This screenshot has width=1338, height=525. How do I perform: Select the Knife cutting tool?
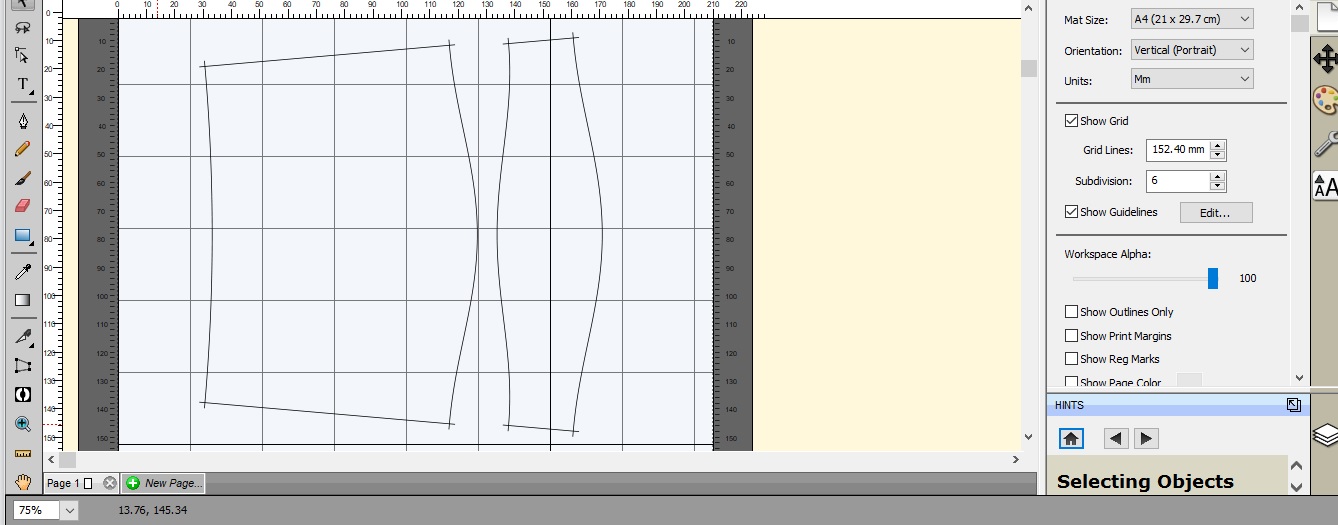pyautogui.click(x=22, y=336)
